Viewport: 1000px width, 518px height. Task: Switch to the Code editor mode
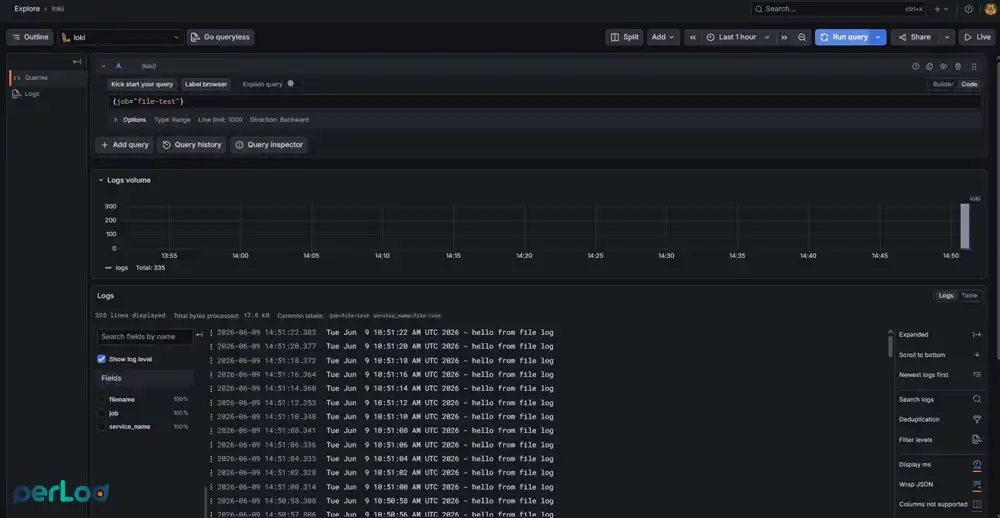[969, 84]
